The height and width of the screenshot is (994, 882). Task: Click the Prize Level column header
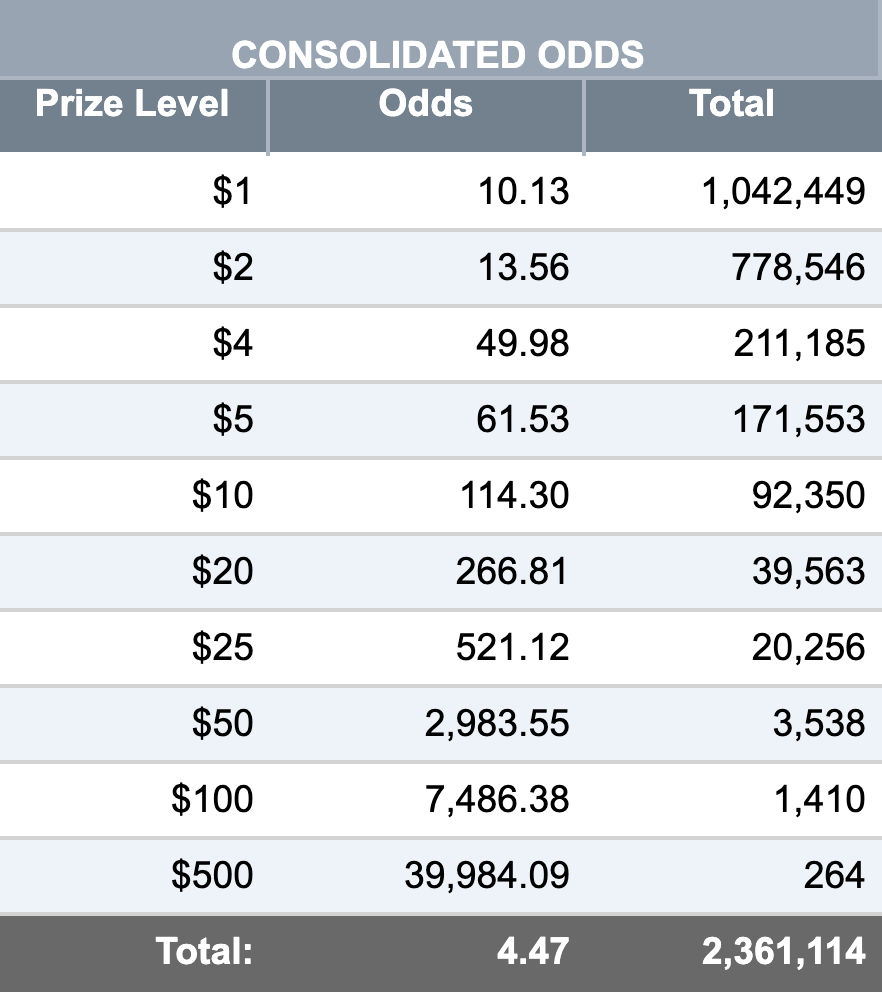pyautogui.click(x=132, y=103)
